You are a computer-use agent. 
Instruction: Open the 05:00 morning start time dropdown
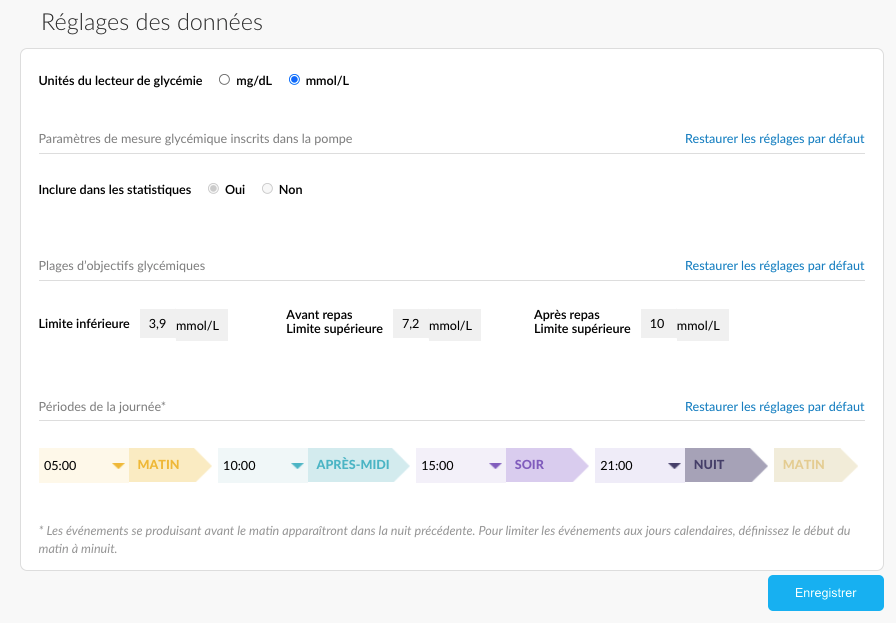pyautogui.click(x=84, y=465)
